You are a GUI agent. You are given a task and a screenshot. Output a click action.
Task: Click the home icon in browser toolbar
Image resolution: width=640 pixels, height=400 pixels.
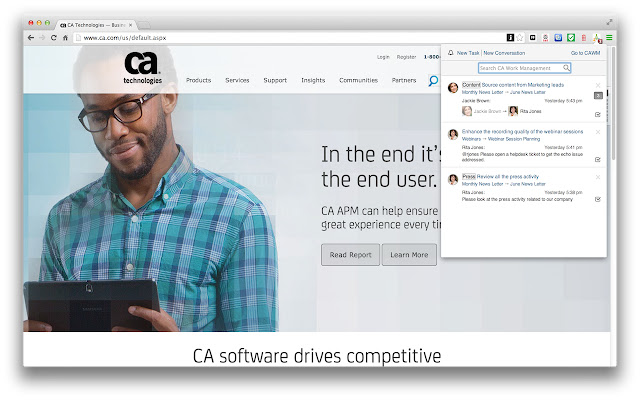65,38
